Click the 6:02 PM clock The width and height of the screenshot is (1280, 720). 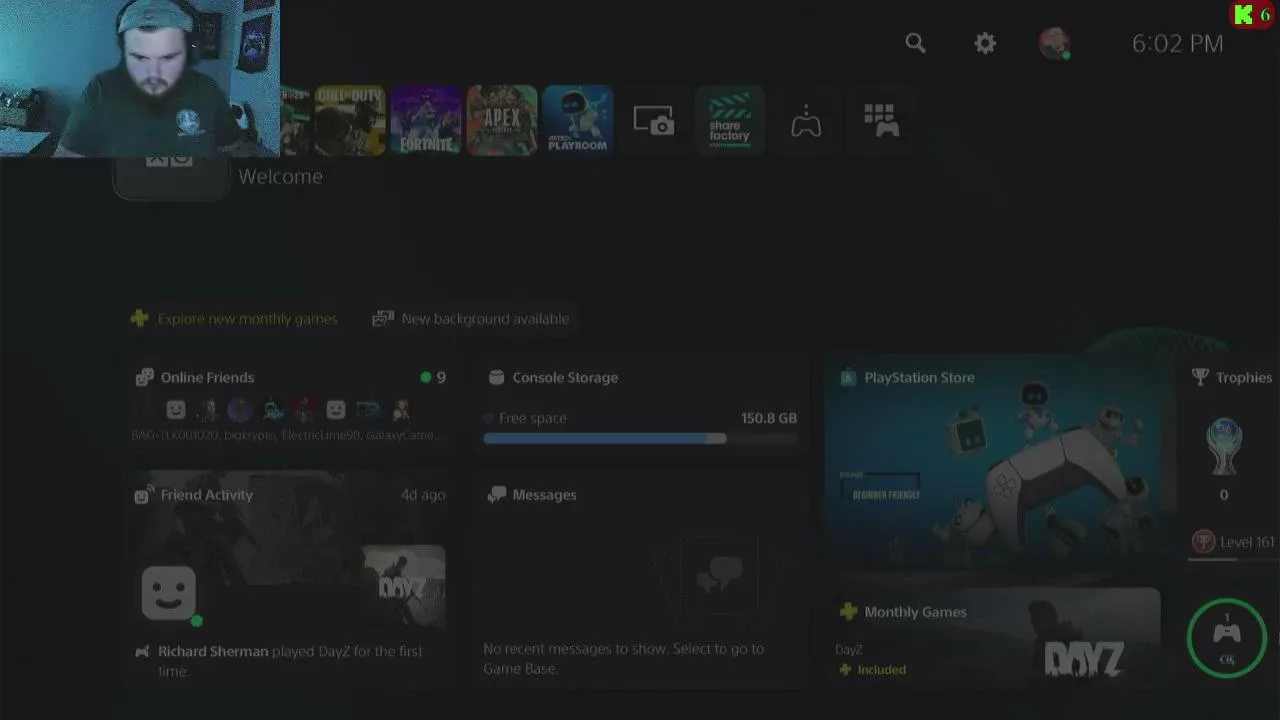[x=1177, y=43]
